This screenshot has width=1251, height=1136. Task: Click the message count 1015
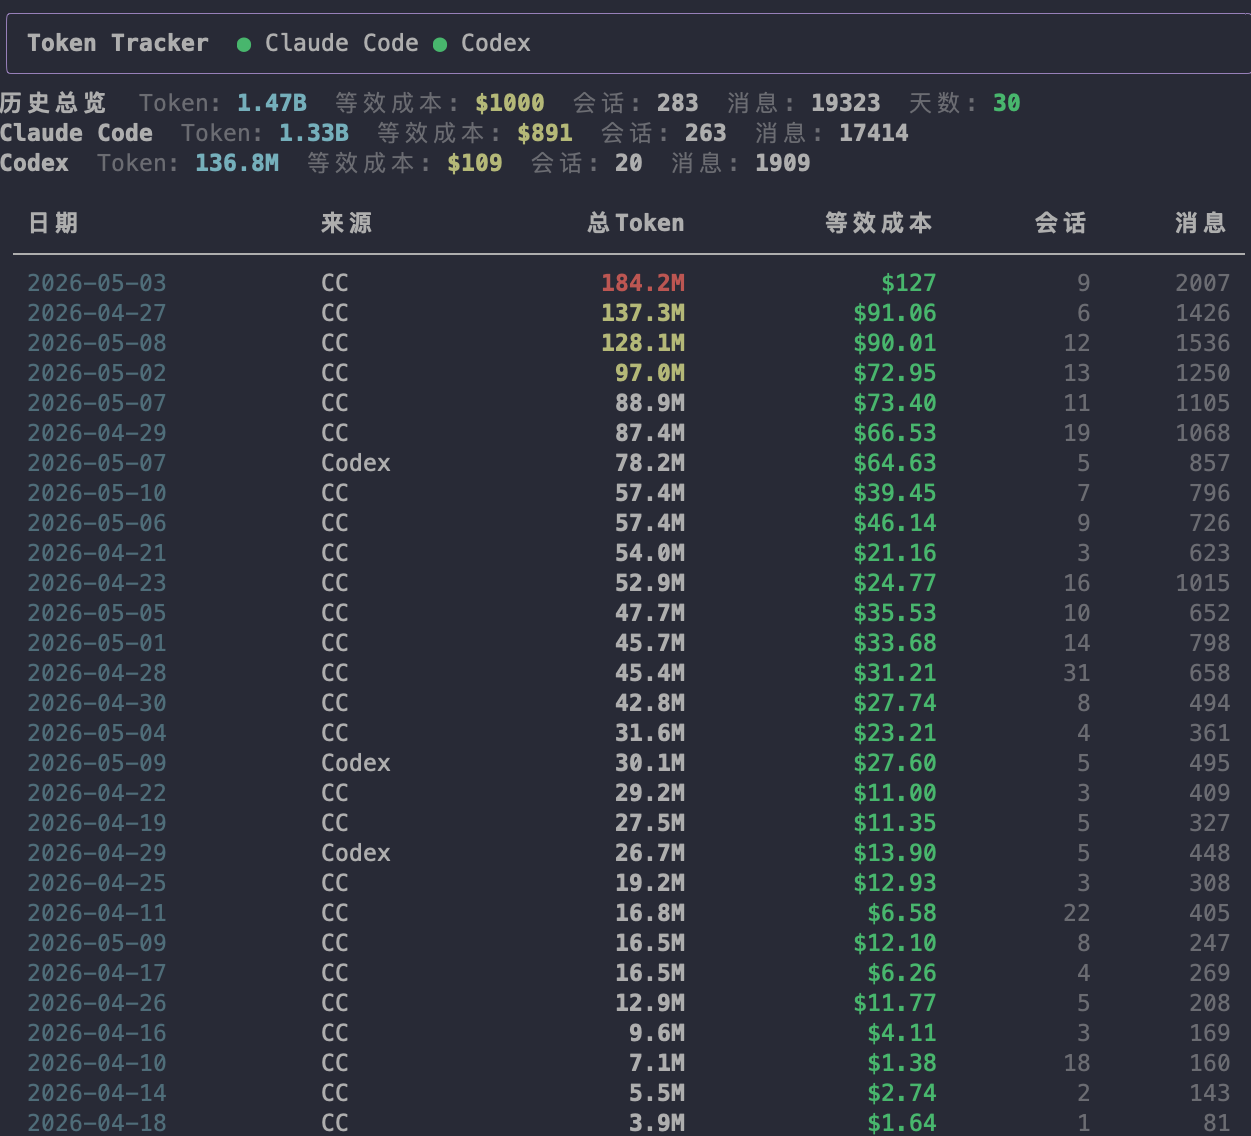pos(1203,583)
